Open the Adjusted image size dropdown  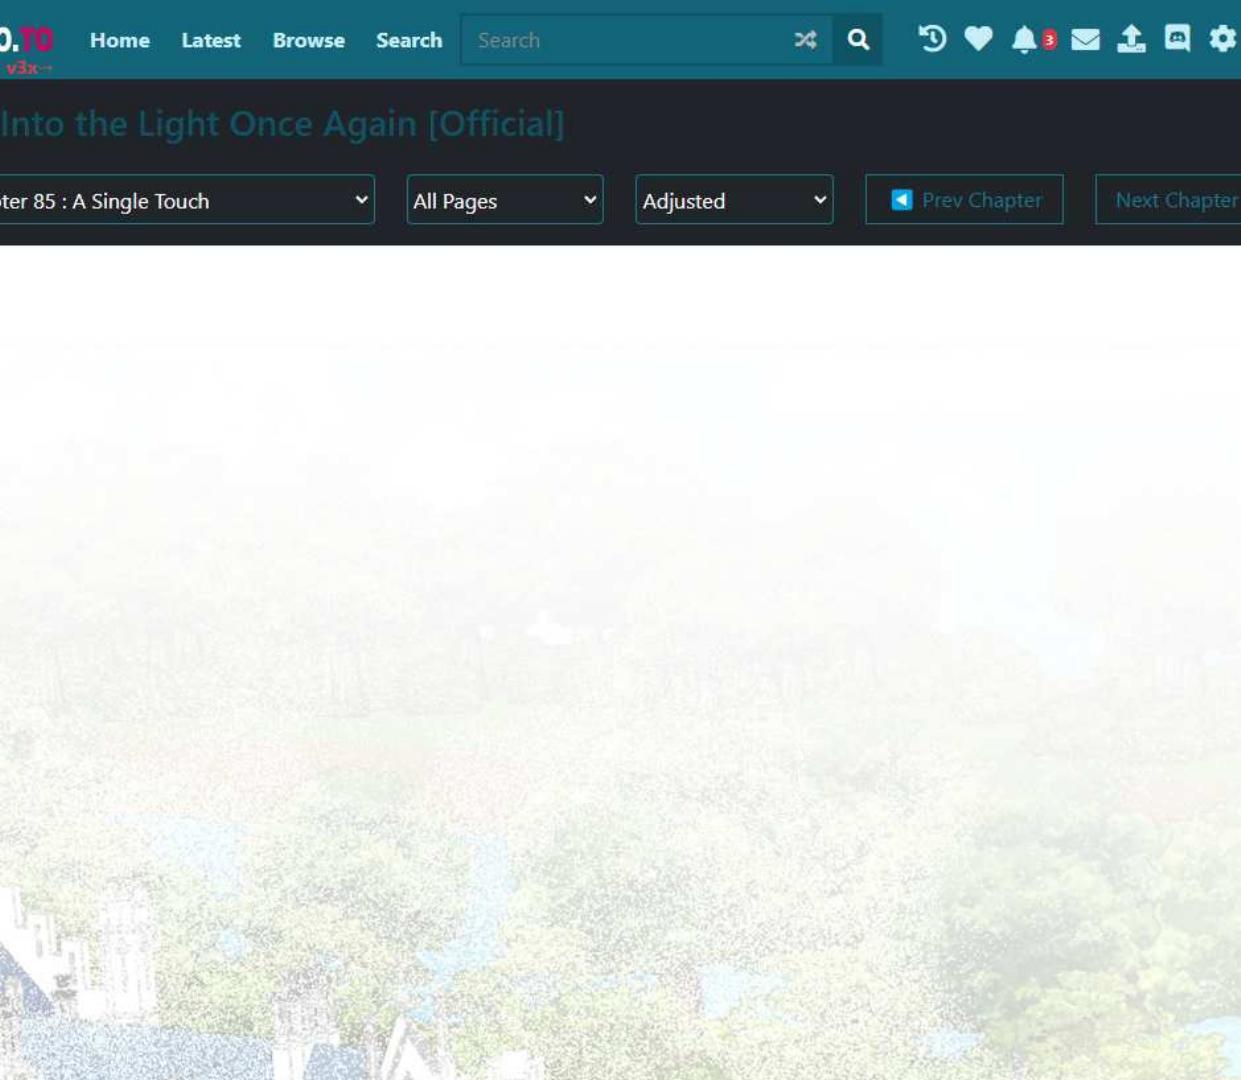click(734, 200)
